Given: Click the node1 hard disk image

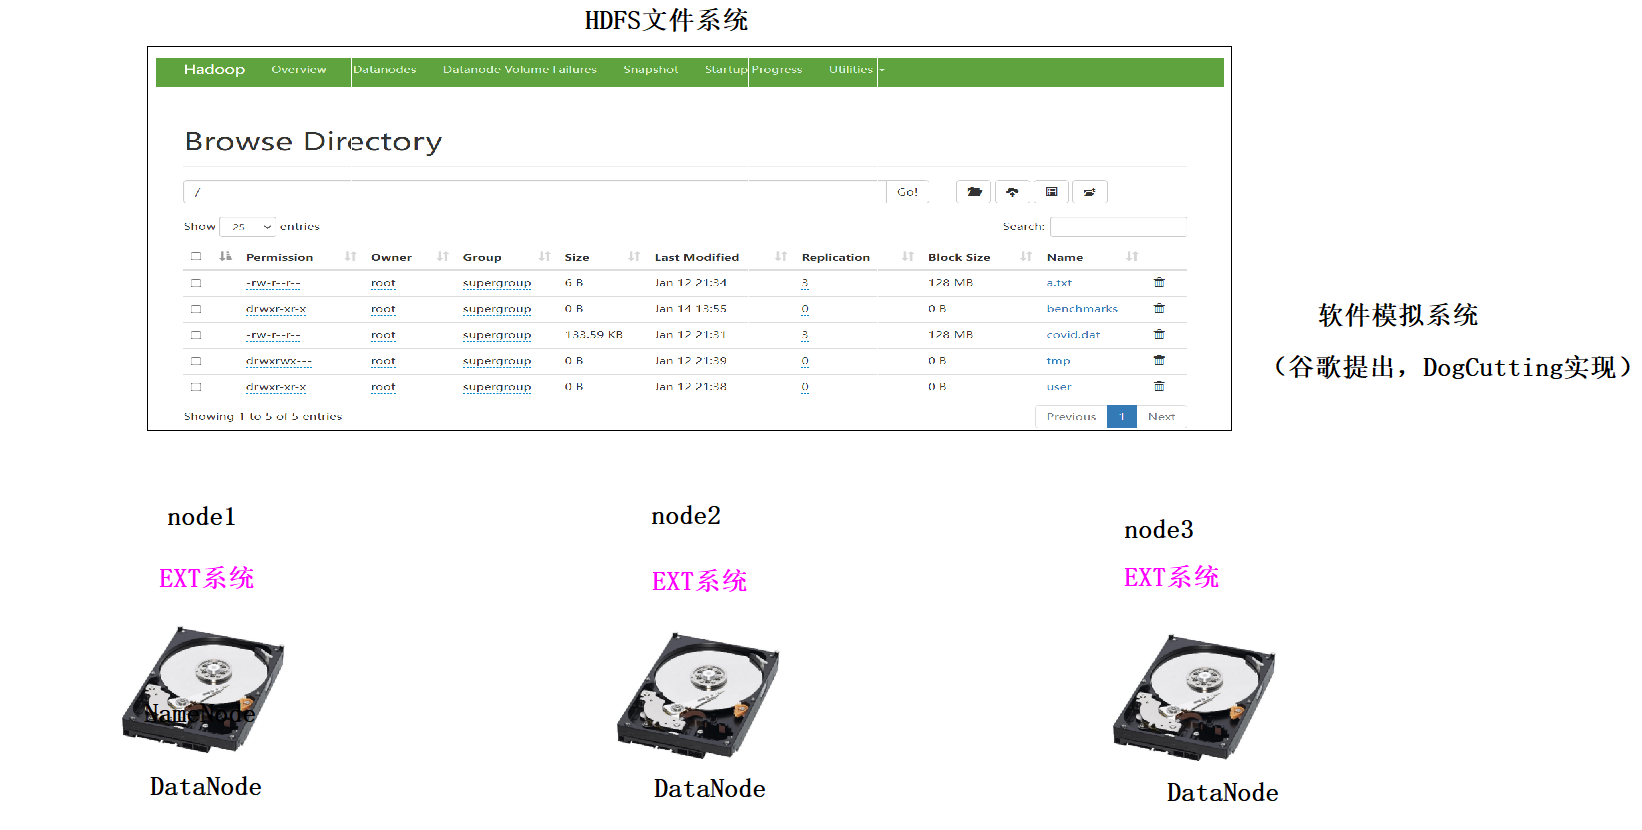Looking at the screenshot, I should pos(203,688).
